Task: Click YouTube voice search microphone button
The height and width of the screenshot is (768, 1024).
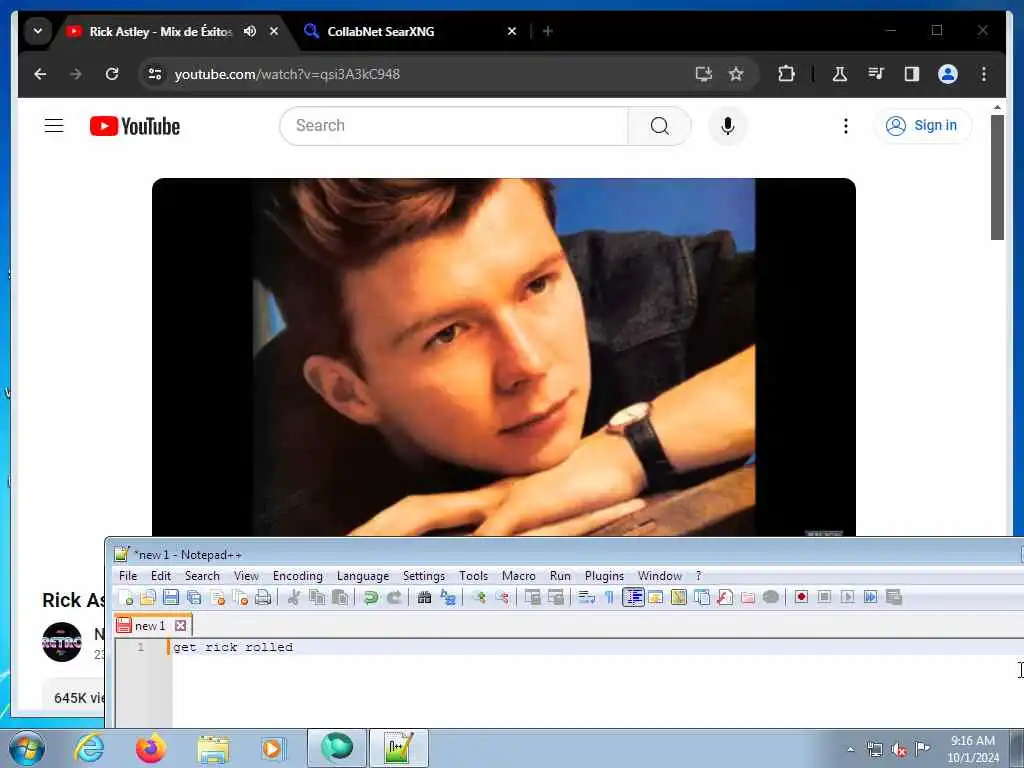Action: tap(728, 125)
